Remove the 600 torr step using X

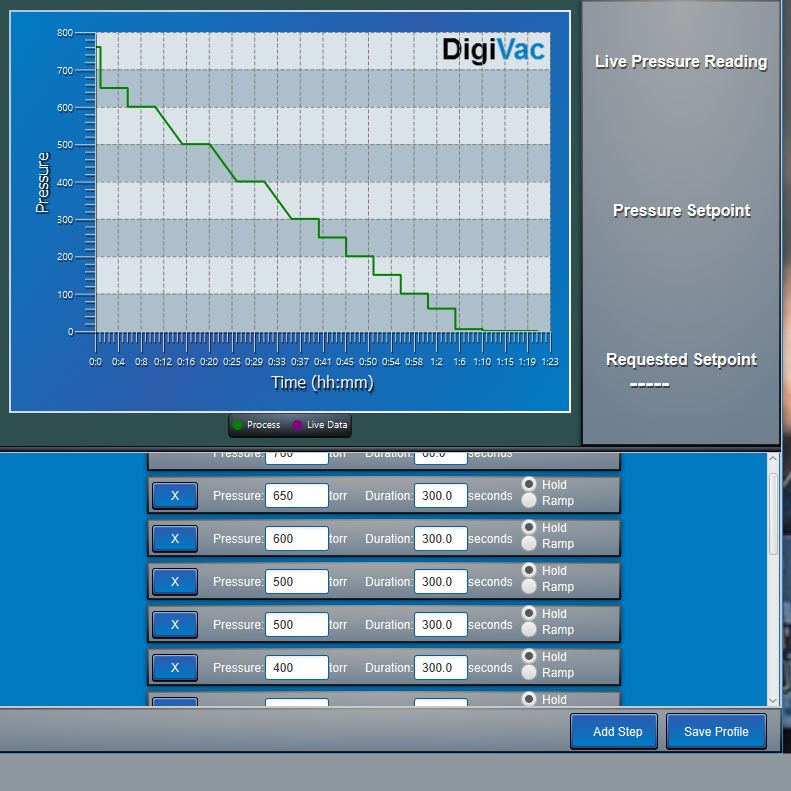175,538
